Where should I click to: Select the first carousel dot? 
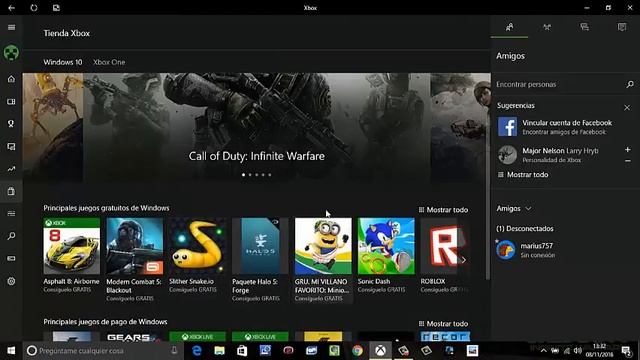pos(244,175)
